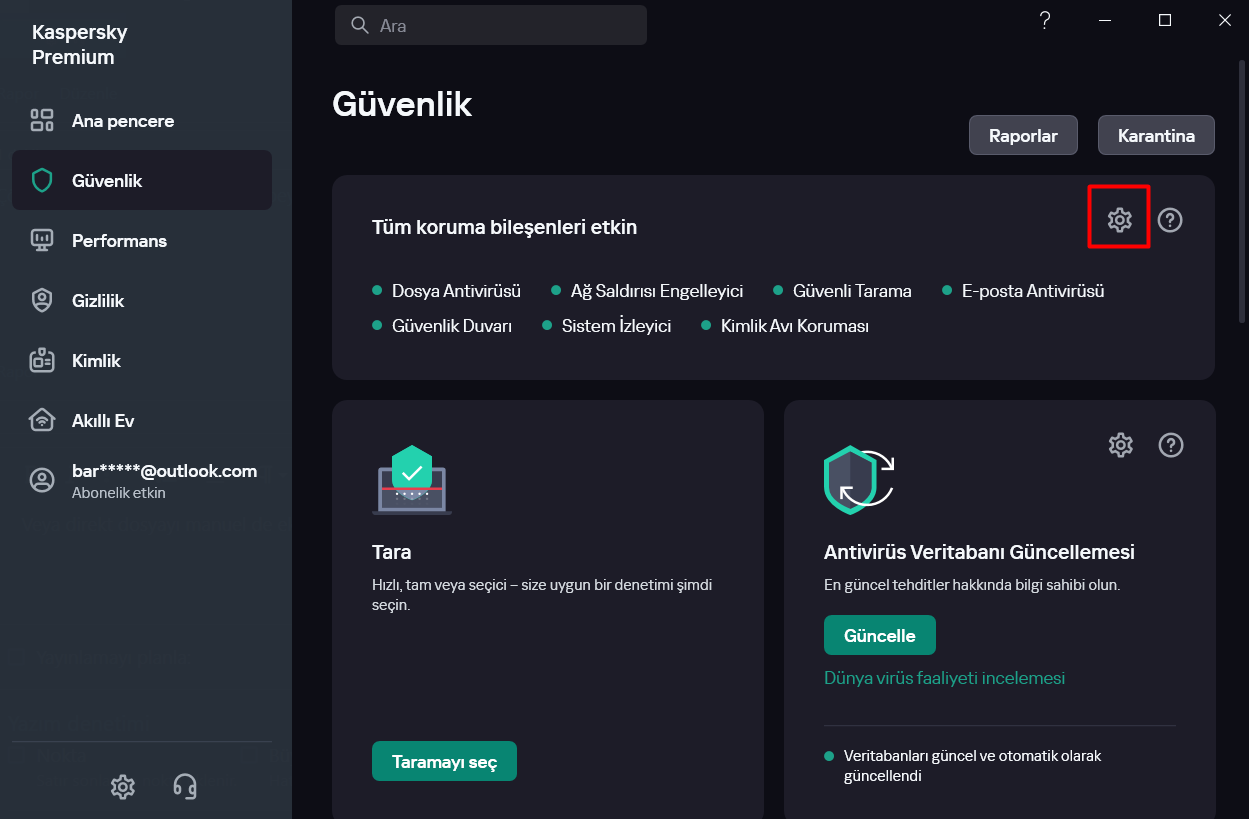
Task: Click E-posta Antivirüsü component
Action: (x=1023, y=291)
